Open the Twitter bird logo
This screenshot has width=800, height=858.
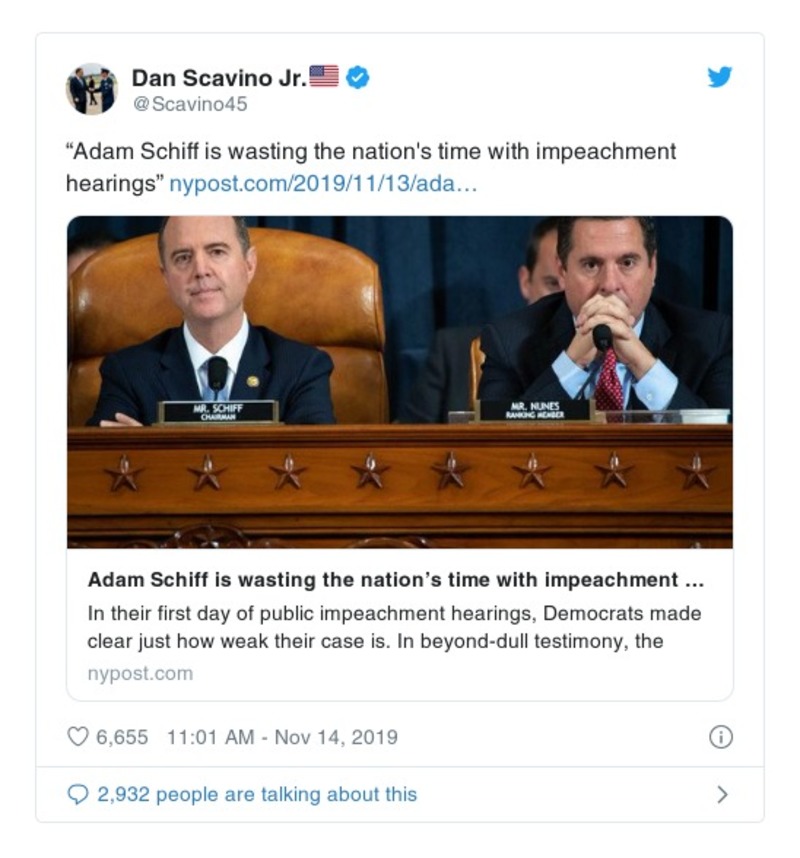coord(720,77)
